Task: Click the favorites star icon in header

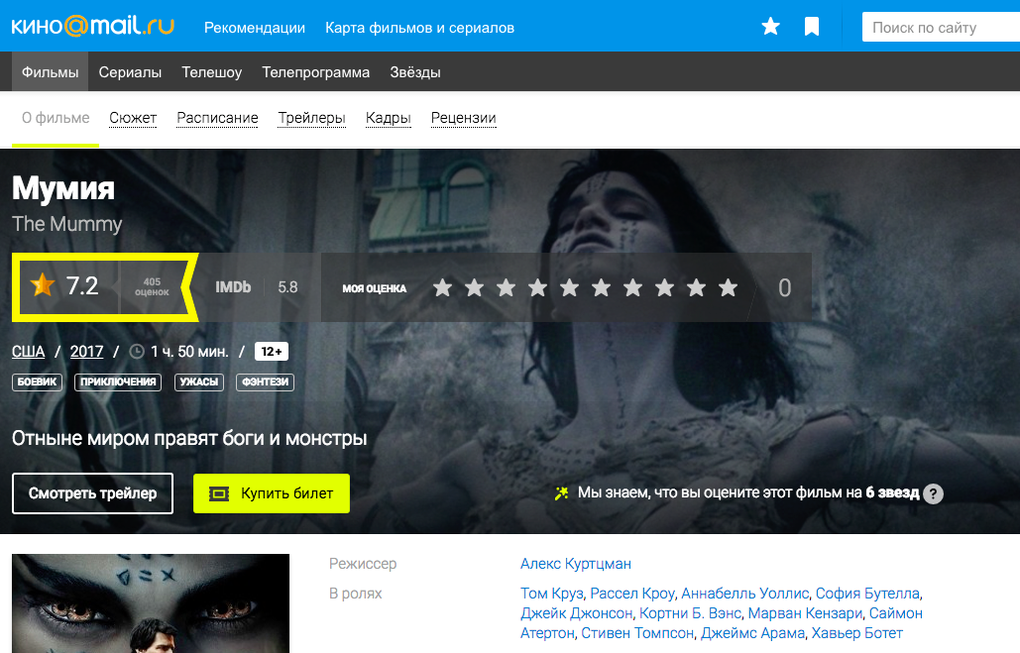Action: 771,26
